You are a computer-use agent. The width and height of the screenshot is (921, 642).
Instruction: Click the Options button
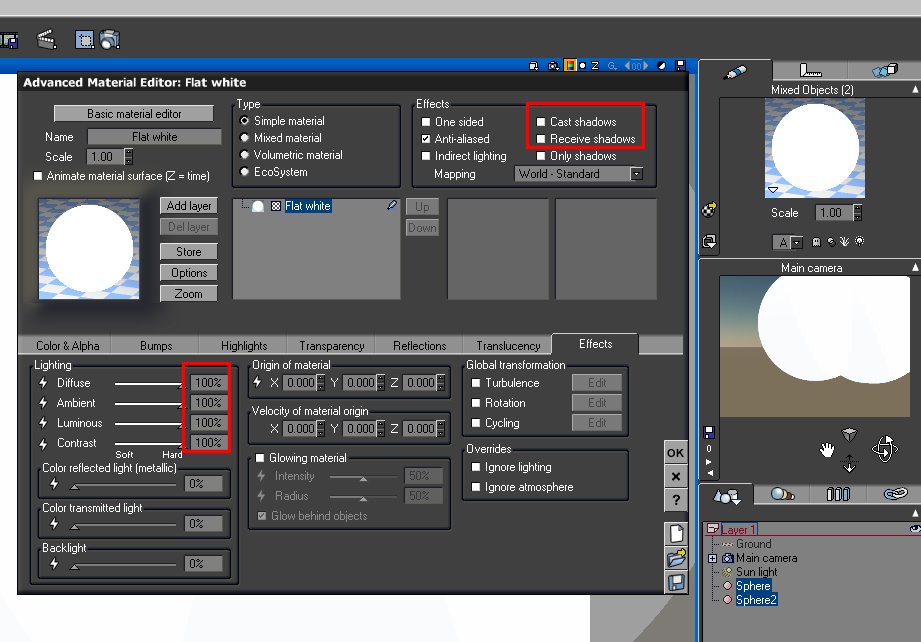pyautogui.click(x=189, y=273)
